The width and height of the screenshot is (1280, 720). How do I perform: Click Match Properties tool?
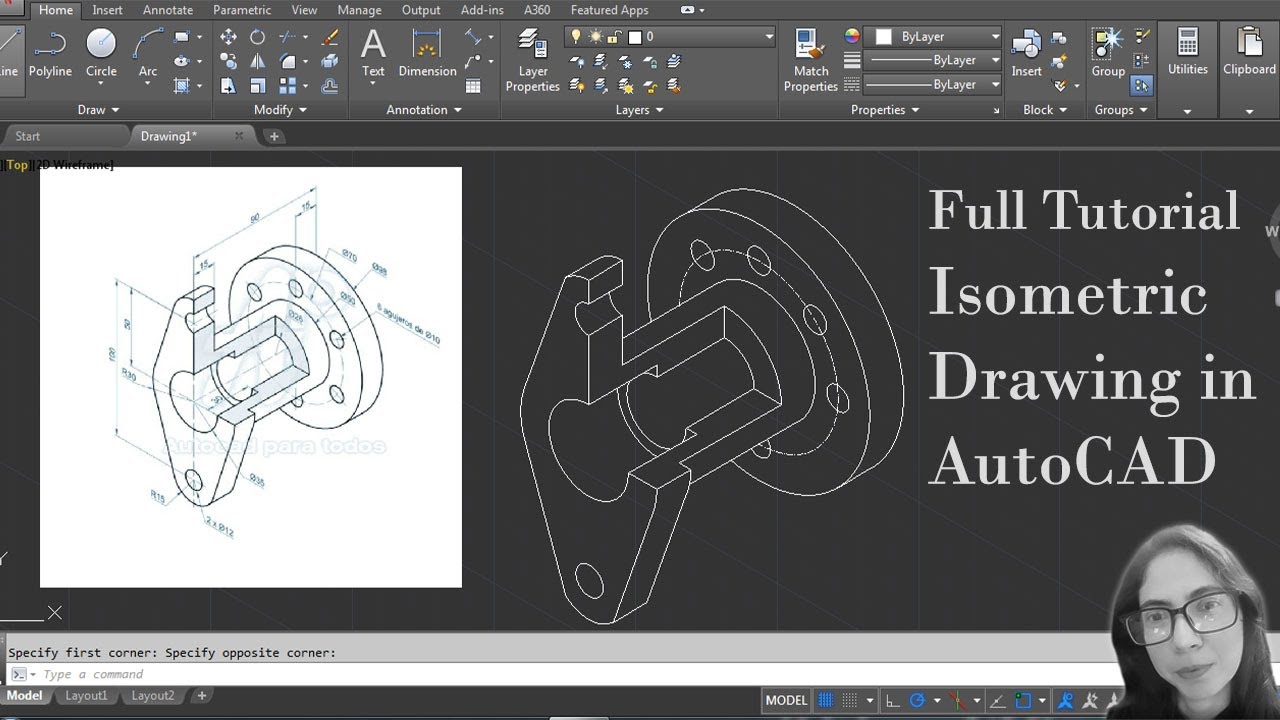[810, 60]
